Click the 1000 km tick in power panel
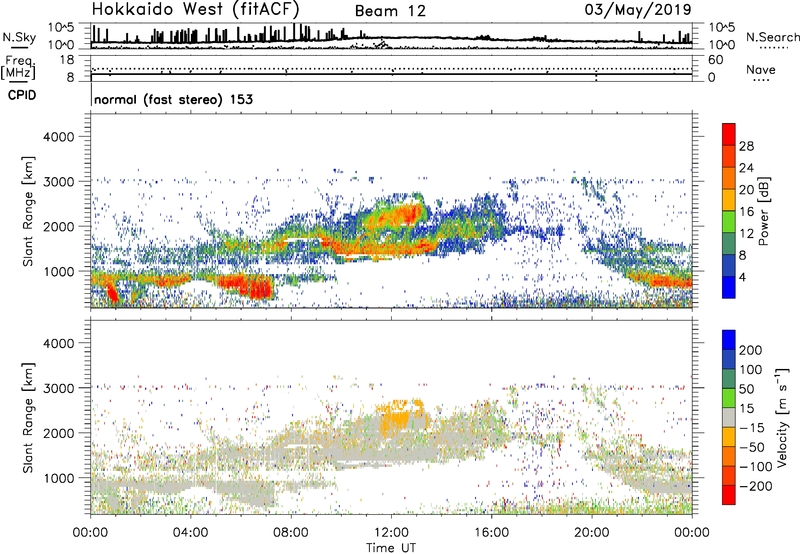 58,271
